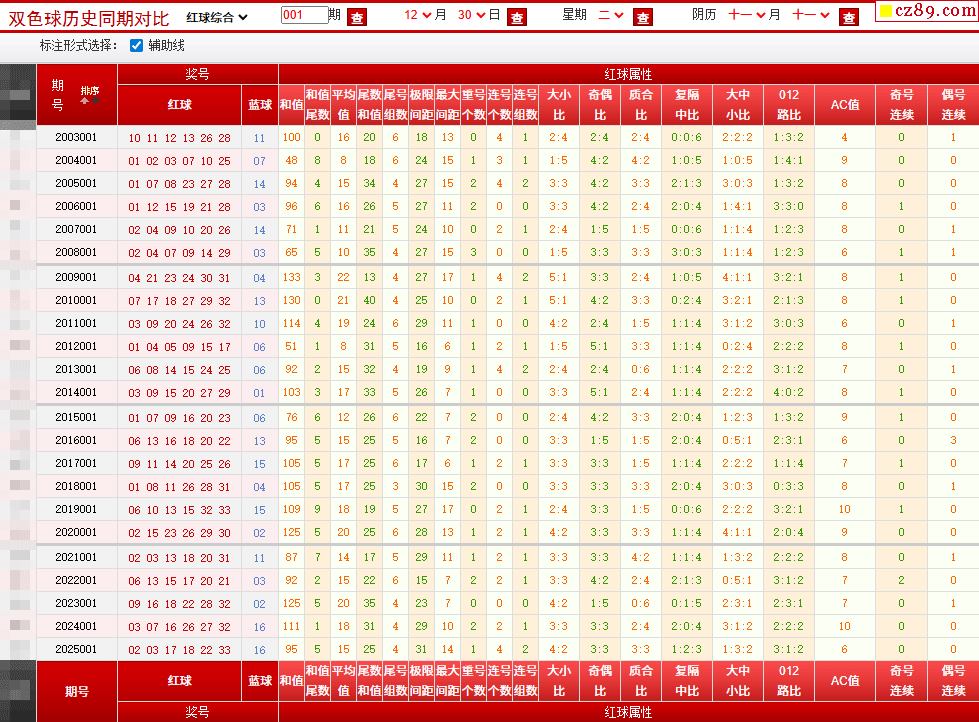This screenshot has height=722, width=979.
Task: Click period 2013001 row label
Action: pos(76,369)
